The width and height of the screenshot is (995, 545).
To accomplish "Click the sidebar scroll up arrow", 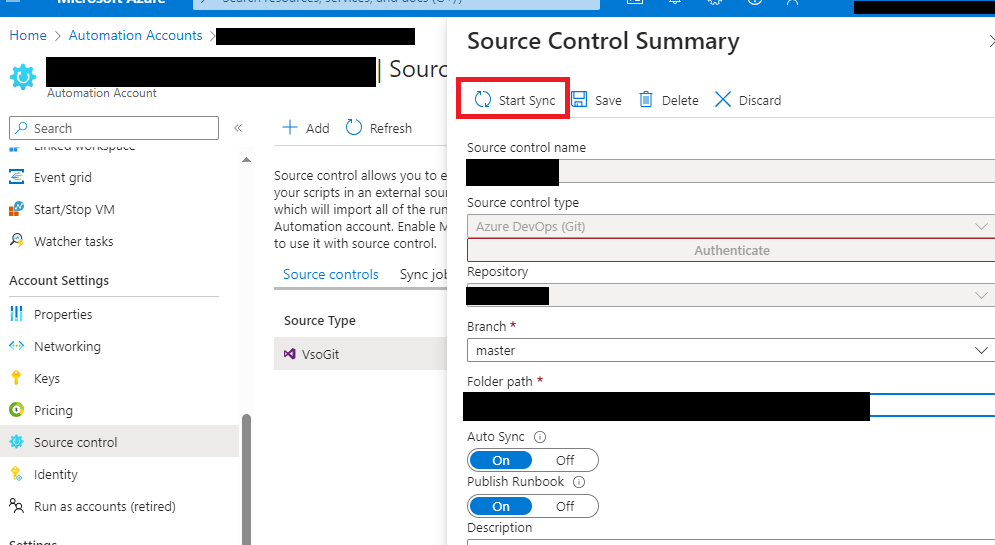I will tap(246, 160).
